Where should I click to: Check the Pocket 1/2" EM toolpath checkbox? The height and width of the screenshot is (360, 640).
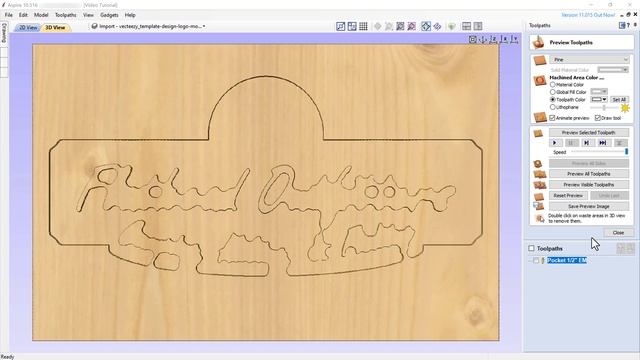click(x=536, y=260)
